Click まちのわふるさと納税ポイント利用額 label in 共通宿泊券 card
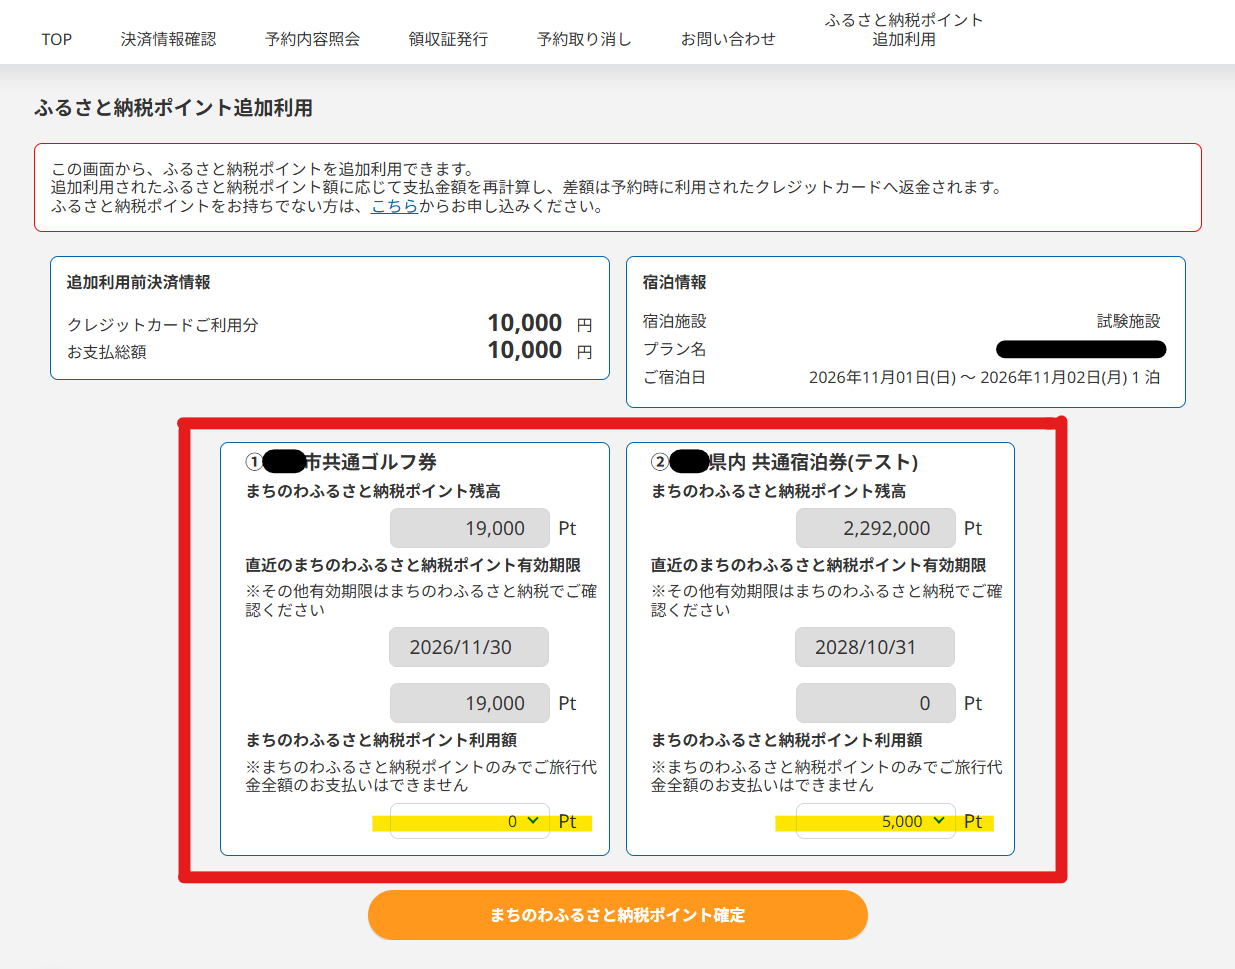 787,740
